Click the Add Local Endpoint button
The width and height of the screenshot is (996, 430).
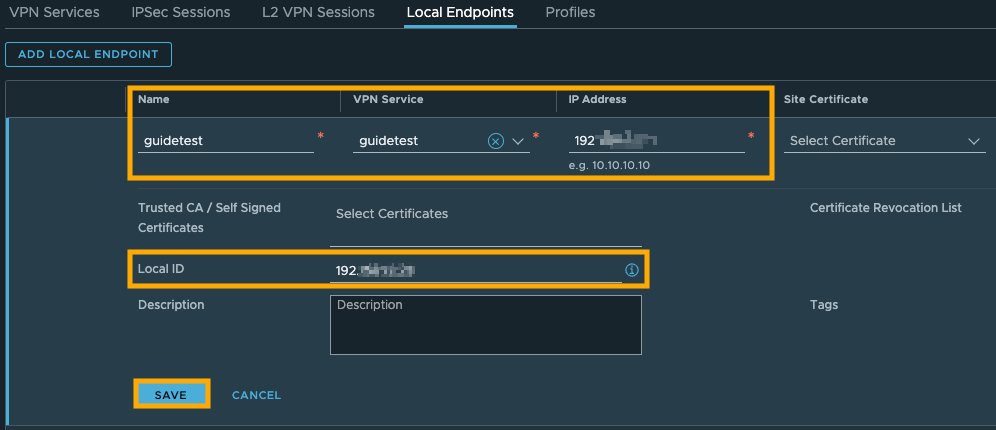tap(88, 55)
